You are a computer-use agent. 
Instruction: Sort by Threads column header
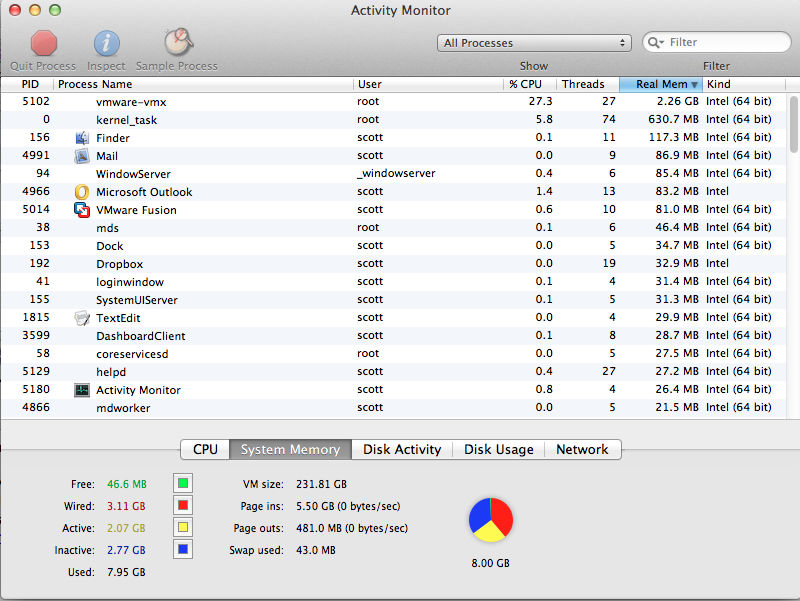click(588, 84)
